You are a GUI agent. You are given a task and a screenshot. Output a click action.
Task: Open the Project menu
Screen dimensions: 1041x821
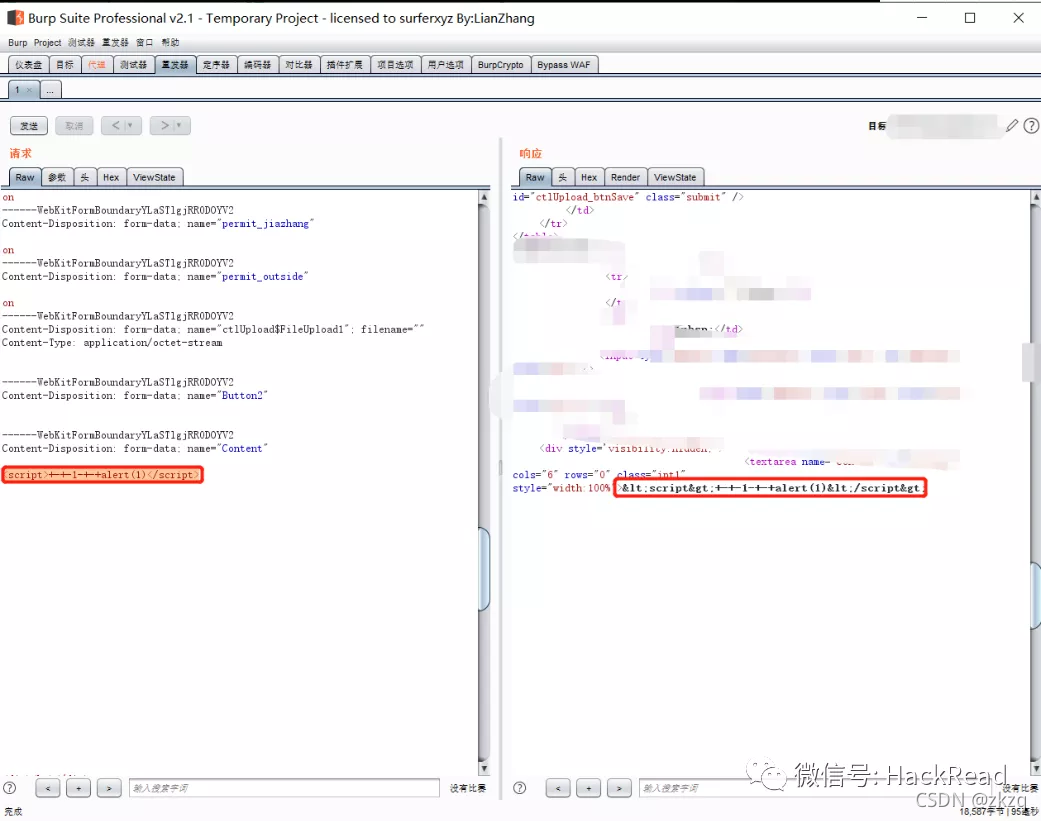click(47, 42)
